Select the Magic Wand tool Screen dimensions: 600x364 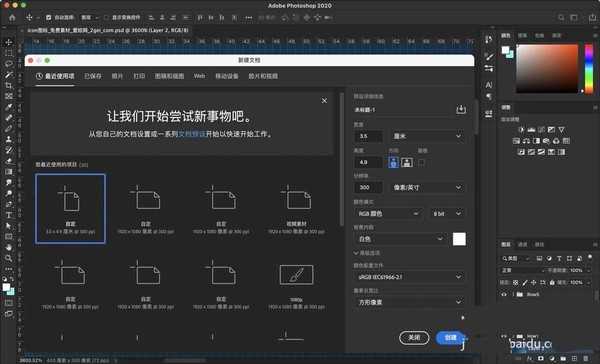click(8, 74)
